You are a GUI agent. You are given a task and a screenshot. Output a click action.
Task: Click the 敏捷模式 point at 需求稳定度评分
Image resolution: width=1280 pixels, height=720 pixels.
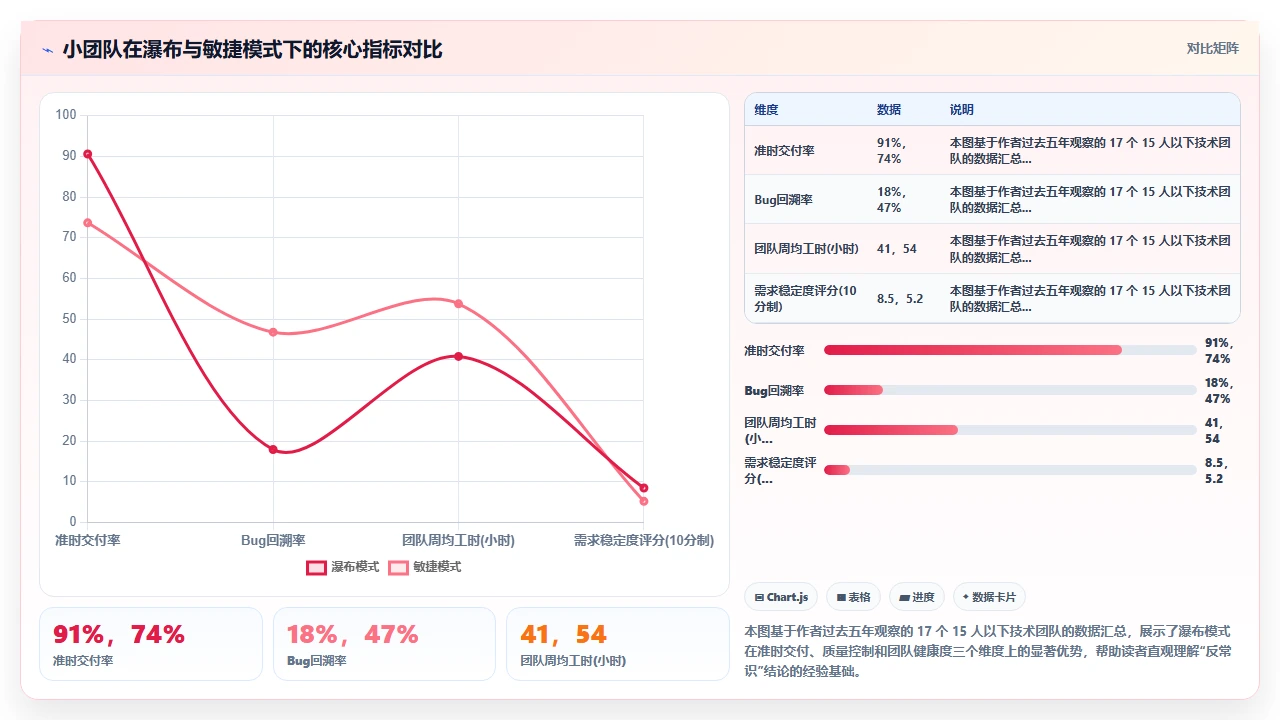(644, 501)
